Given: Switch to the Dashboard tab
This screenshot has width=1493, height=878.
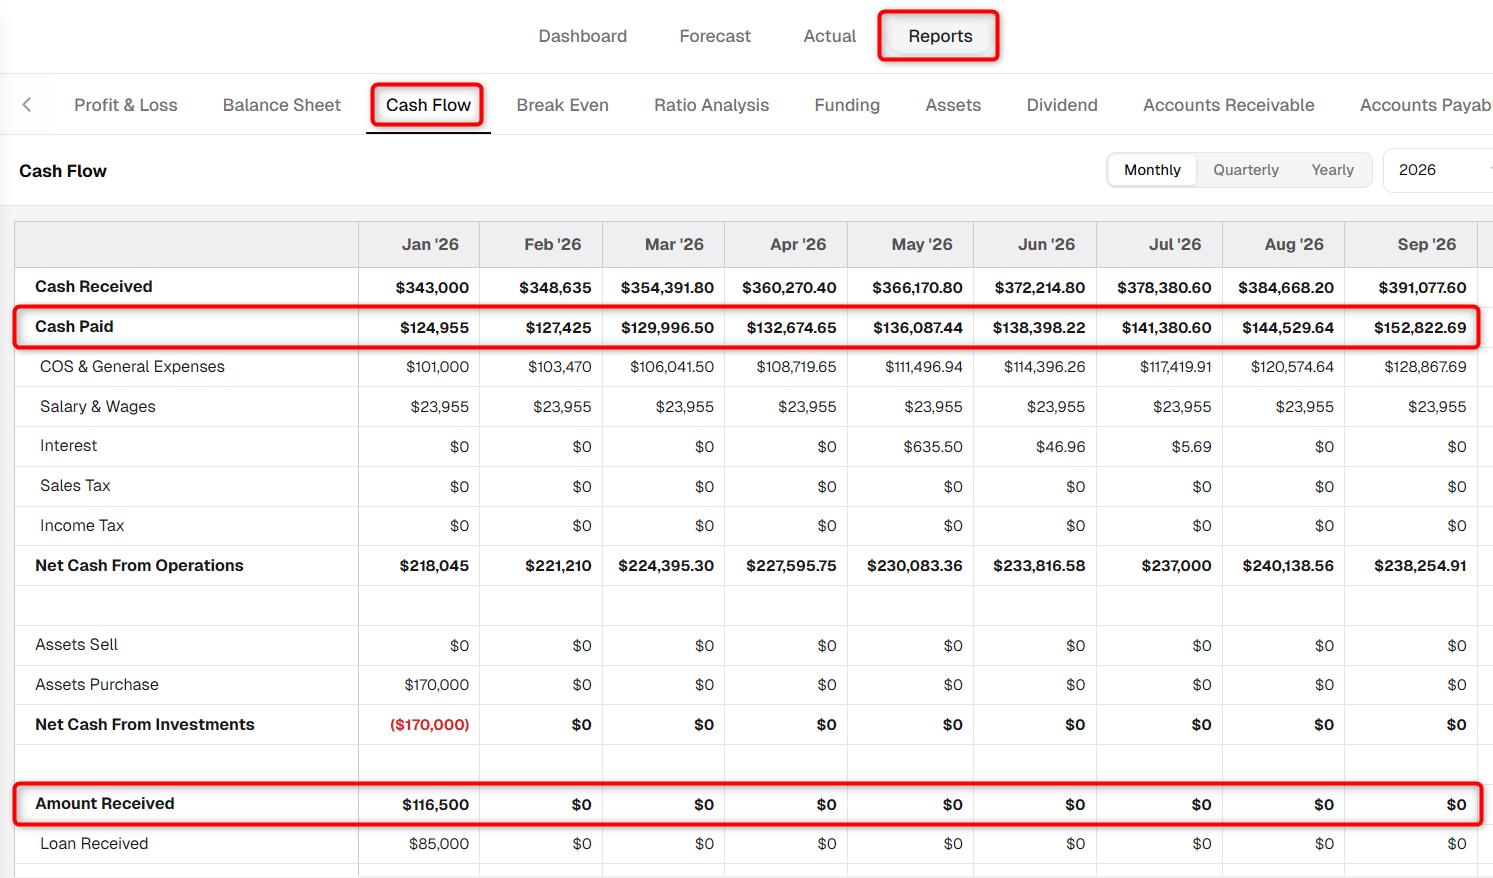Looking at the screenshot, I should pyautogui.click(x=582, y=36).
